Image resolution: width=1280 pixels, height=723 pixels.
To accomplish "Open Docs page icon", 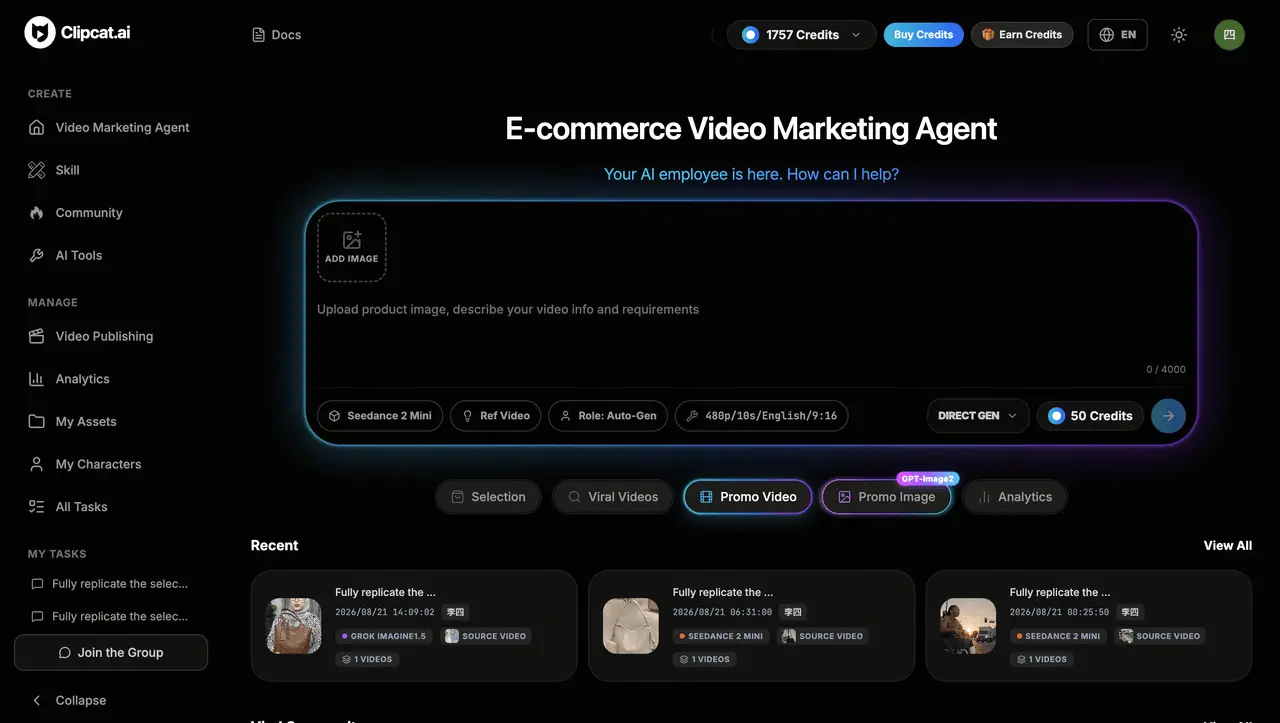I will (x=259, y=35).
